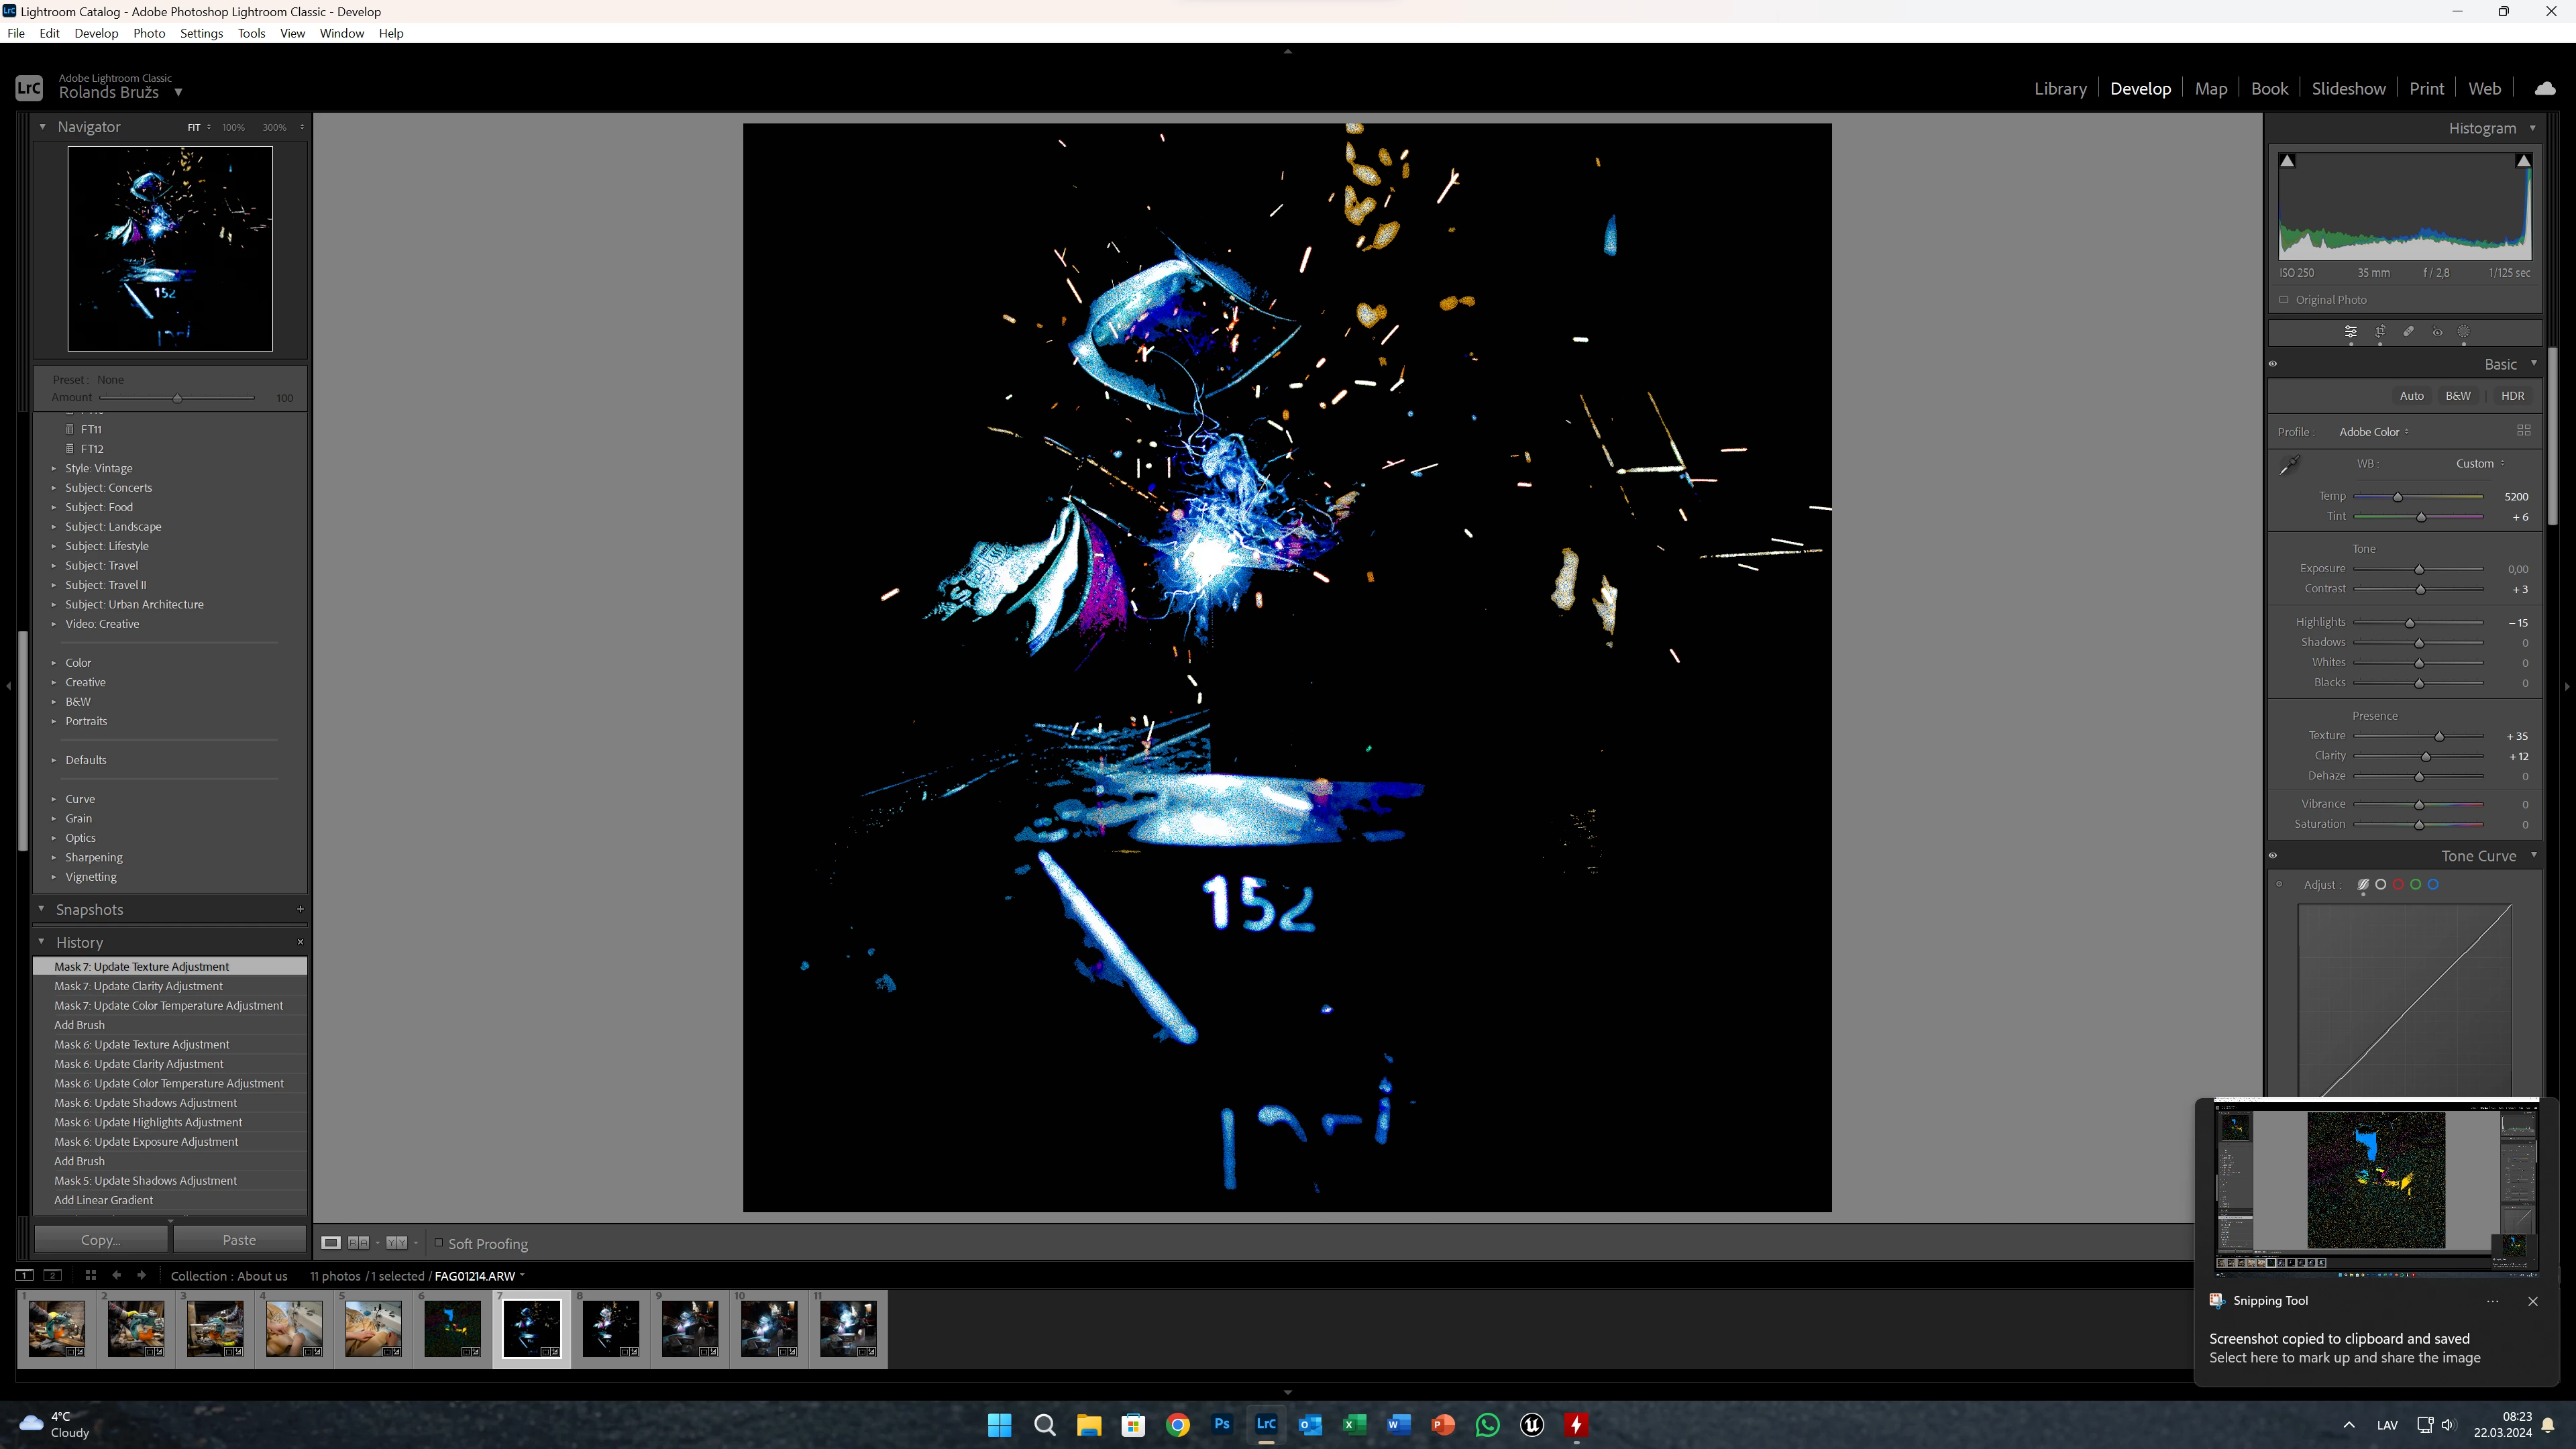Open the profile browser grid icon
Screen dimensions: 2576x1449
click(2523, 431)
